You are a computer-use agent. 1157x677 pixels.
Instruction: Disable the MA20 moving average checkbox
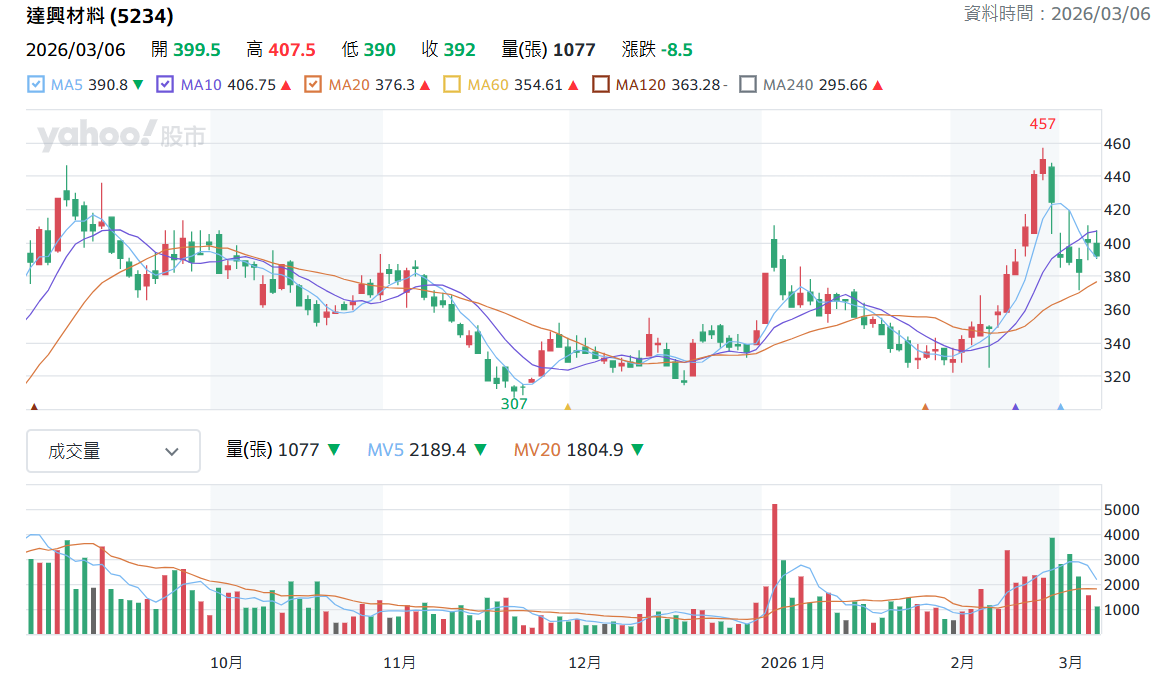(313, 84)
